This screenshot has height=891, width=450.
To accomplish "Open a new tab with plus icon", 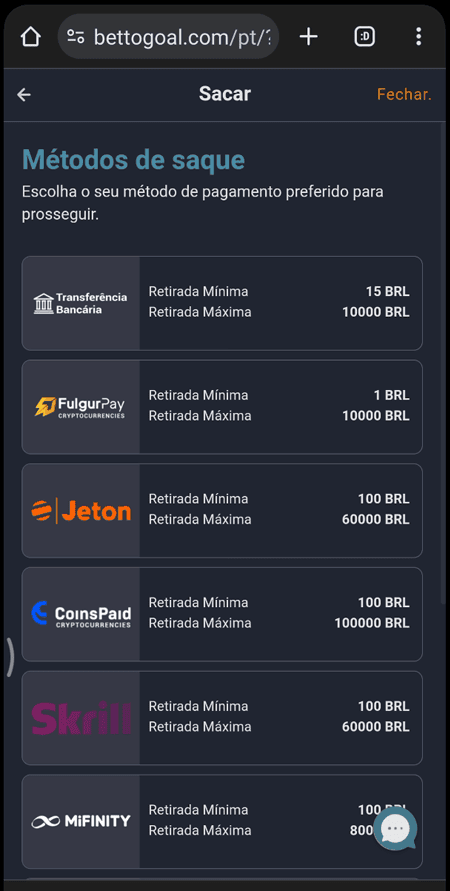I will [308, 37].
